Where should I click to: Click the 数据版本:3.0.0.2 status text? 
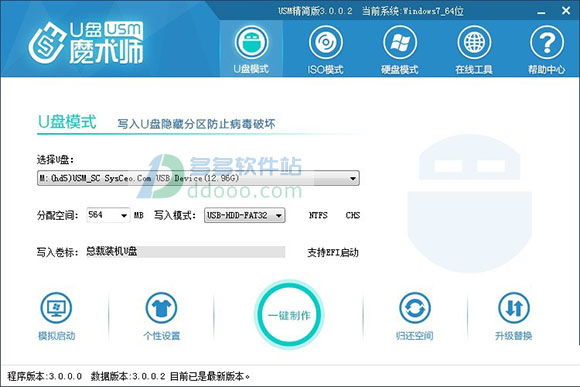click(128, 376)
